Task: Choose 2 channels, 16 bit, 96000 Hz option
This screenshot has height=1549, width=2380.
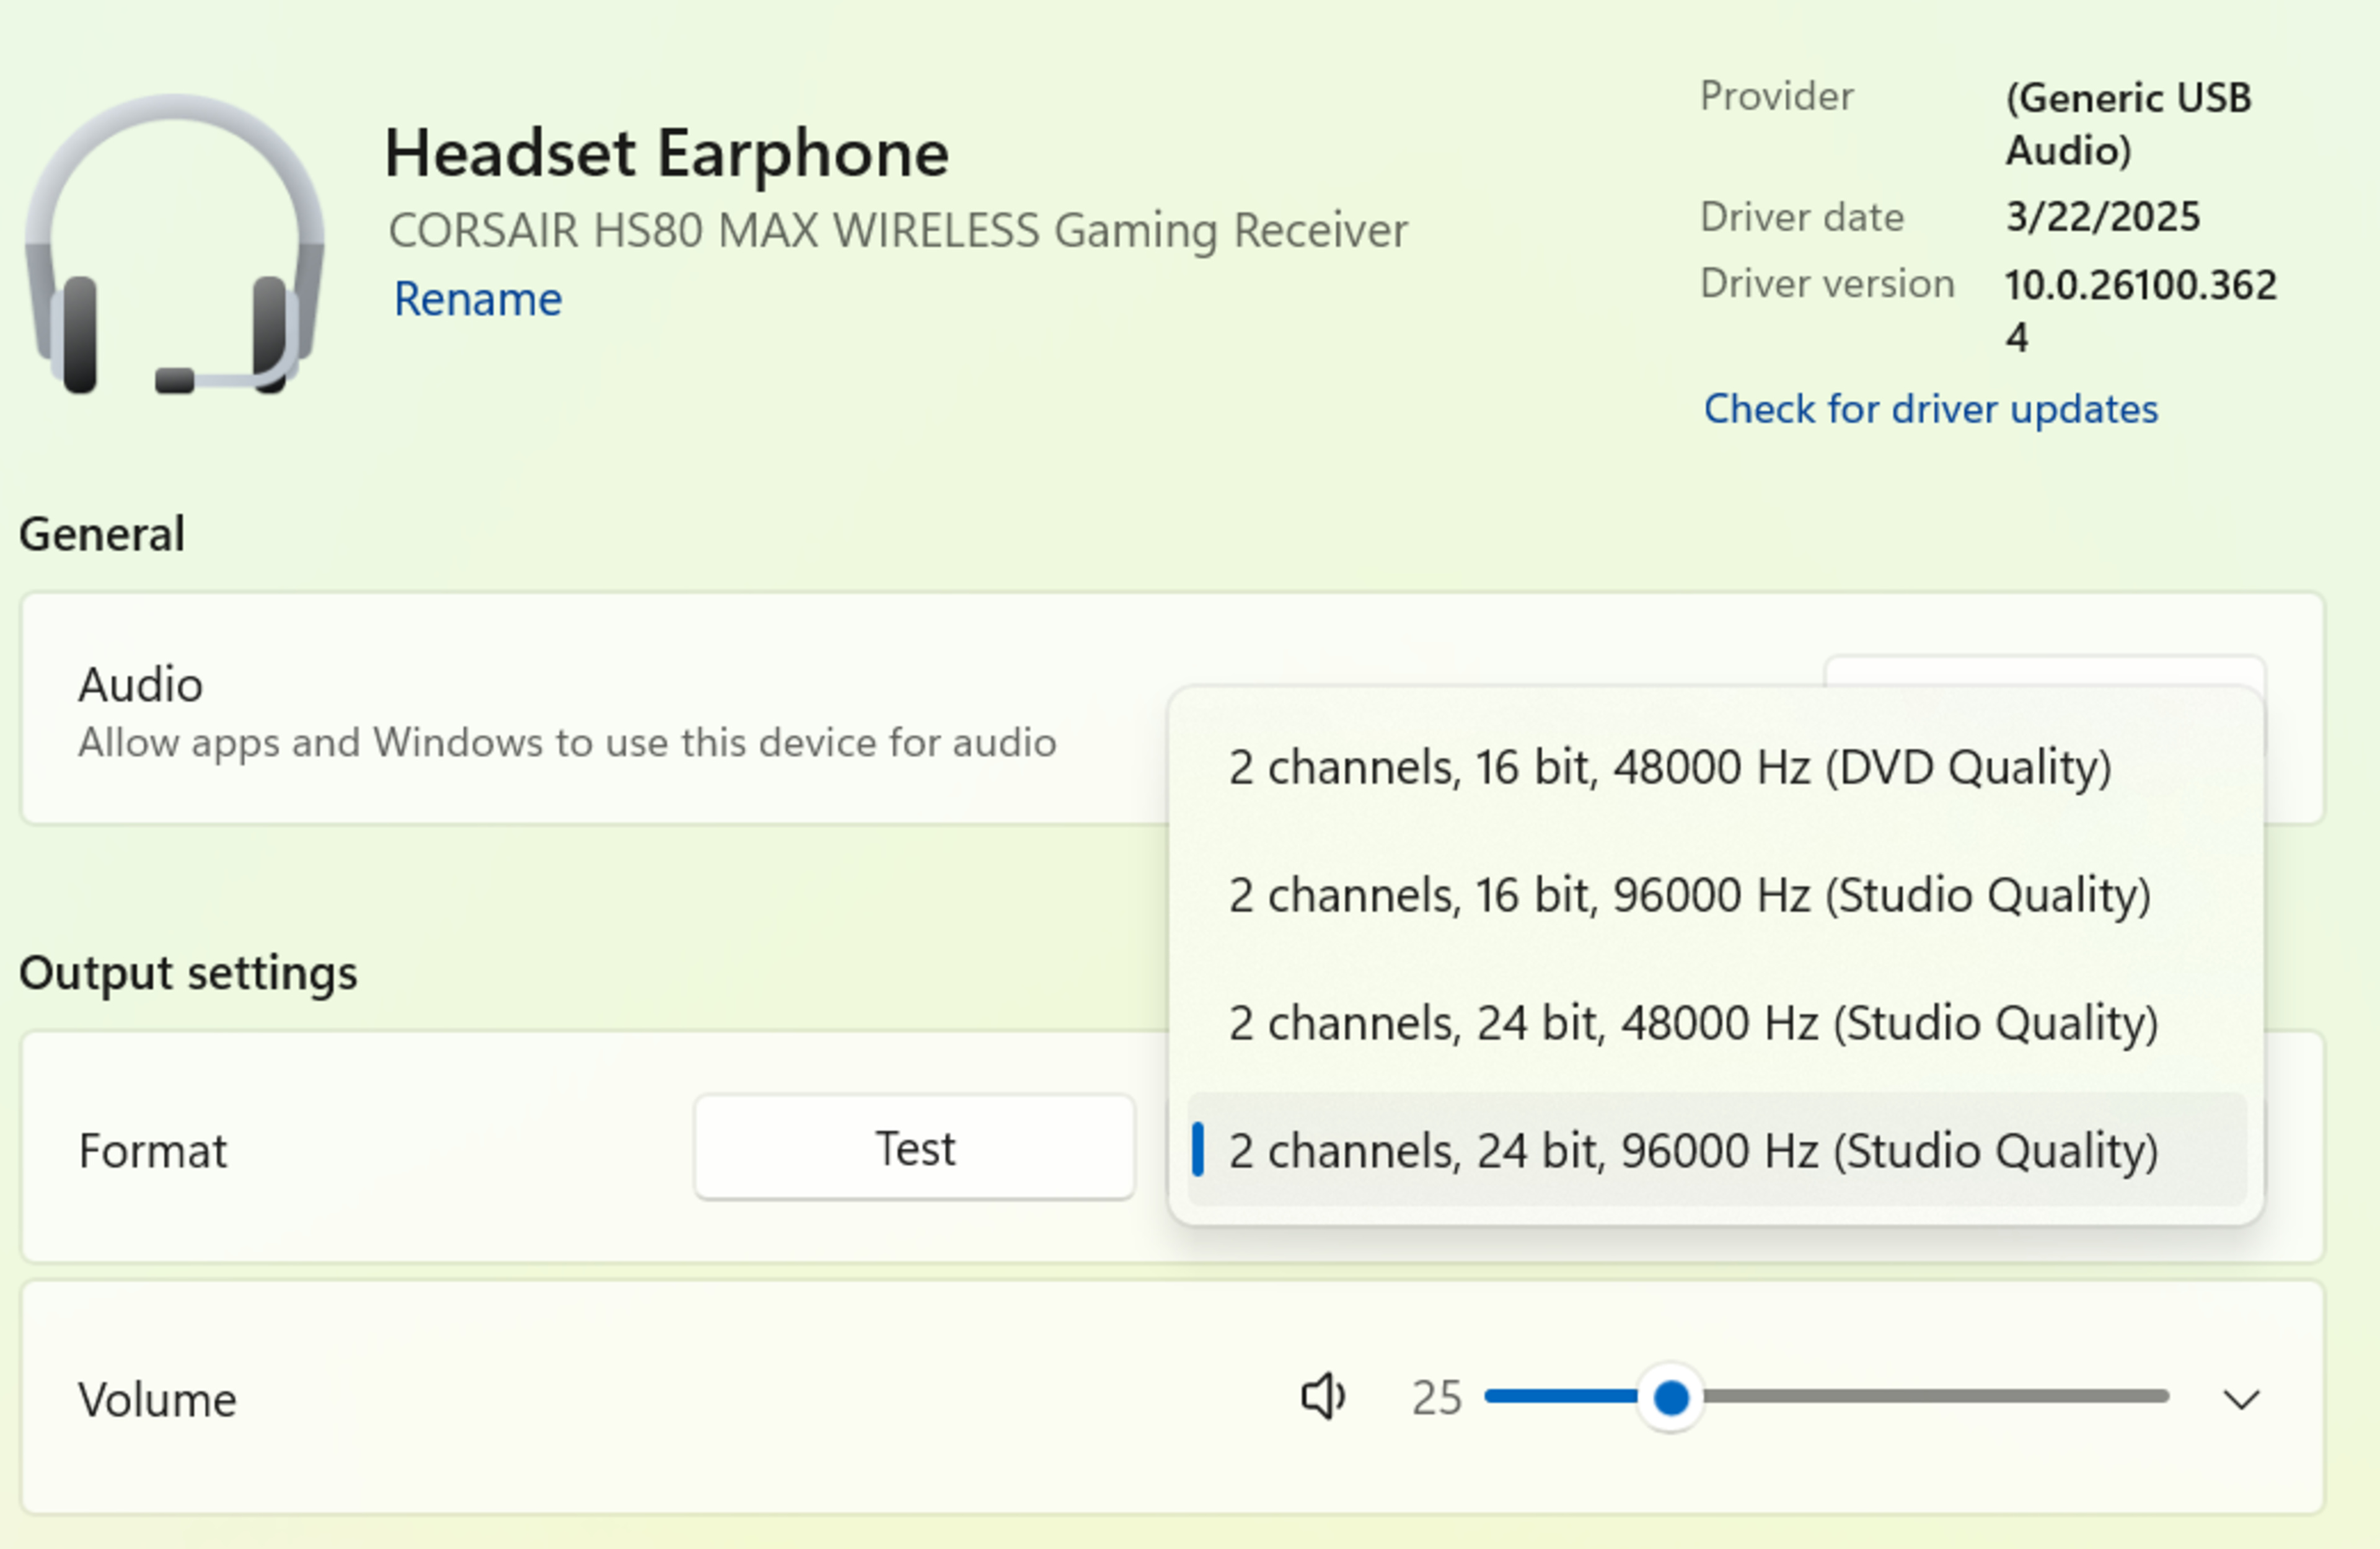Action: [1689, 895]
